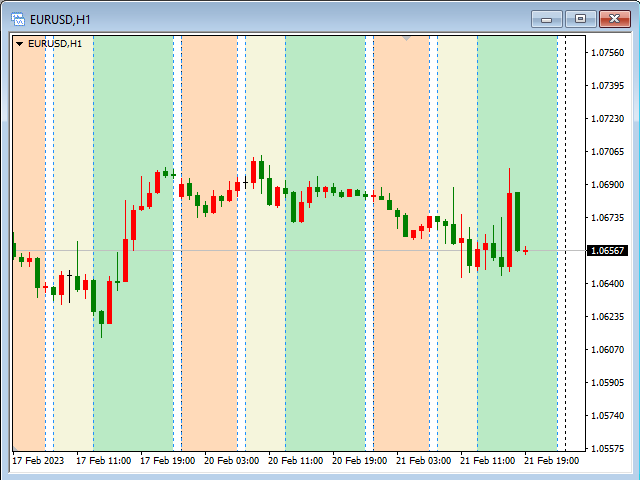Click the 17 Feb 2023 time label
This screenshot has height=480, width=640.
point(38,461)
